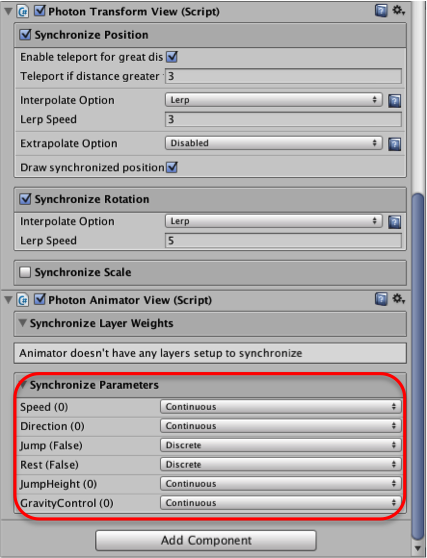Click the scrollbar down arrow
The image size is (427, 558).
click(418, 549)
